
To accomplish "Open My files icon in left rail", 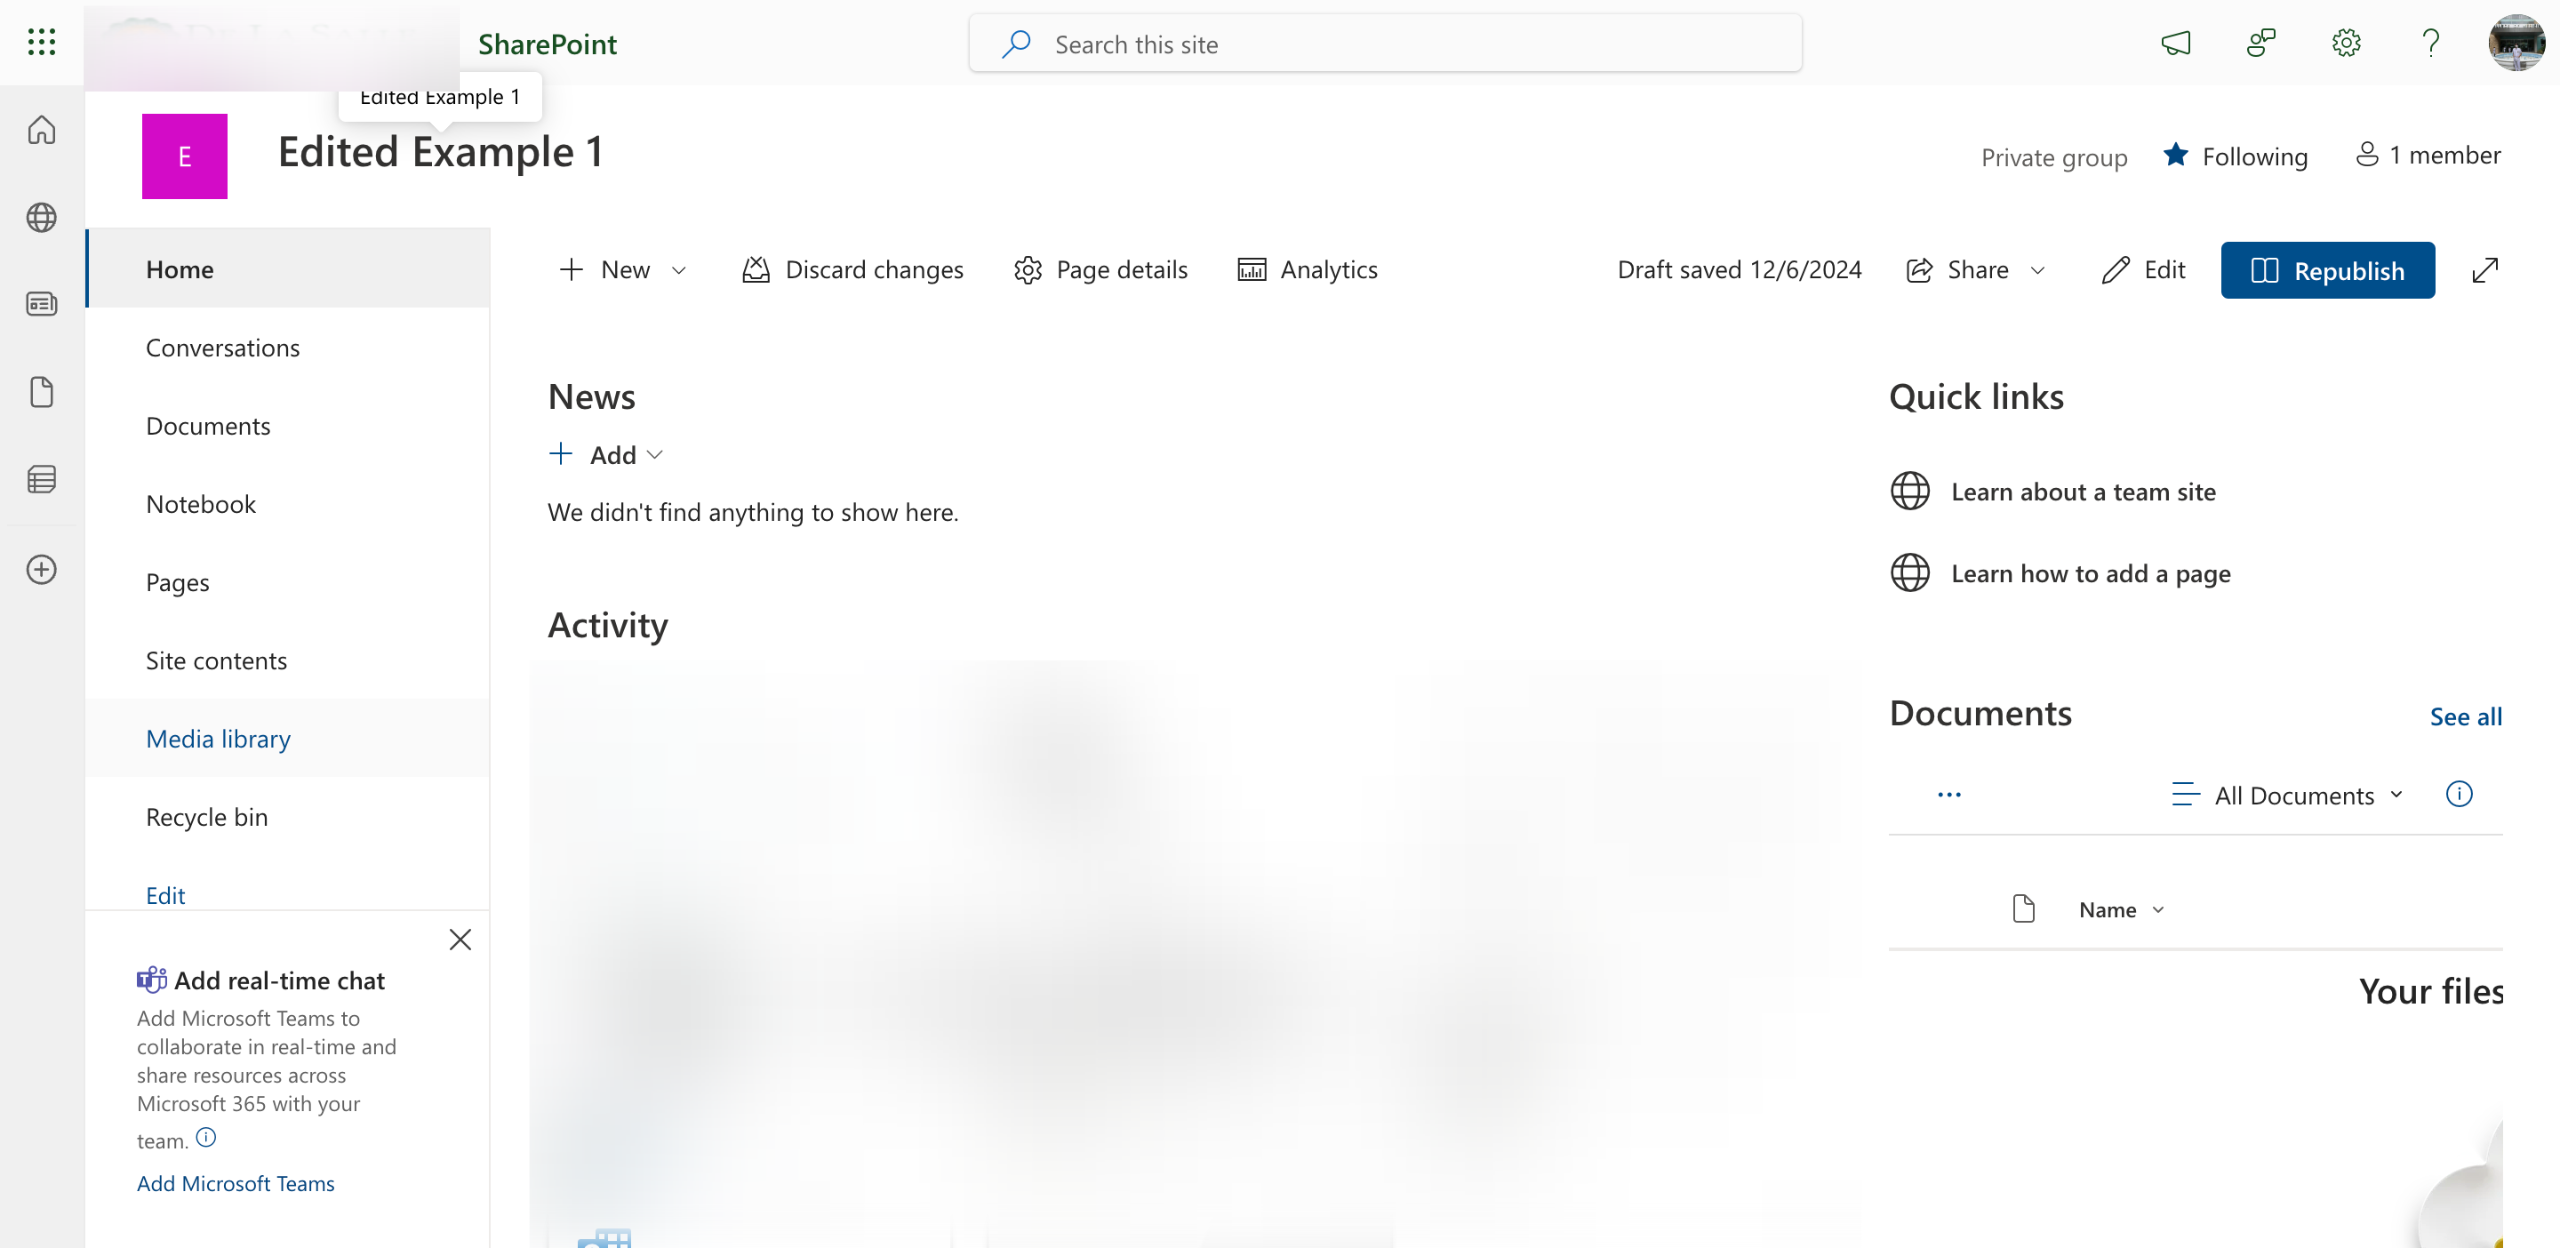I will (x=41, y=392).
